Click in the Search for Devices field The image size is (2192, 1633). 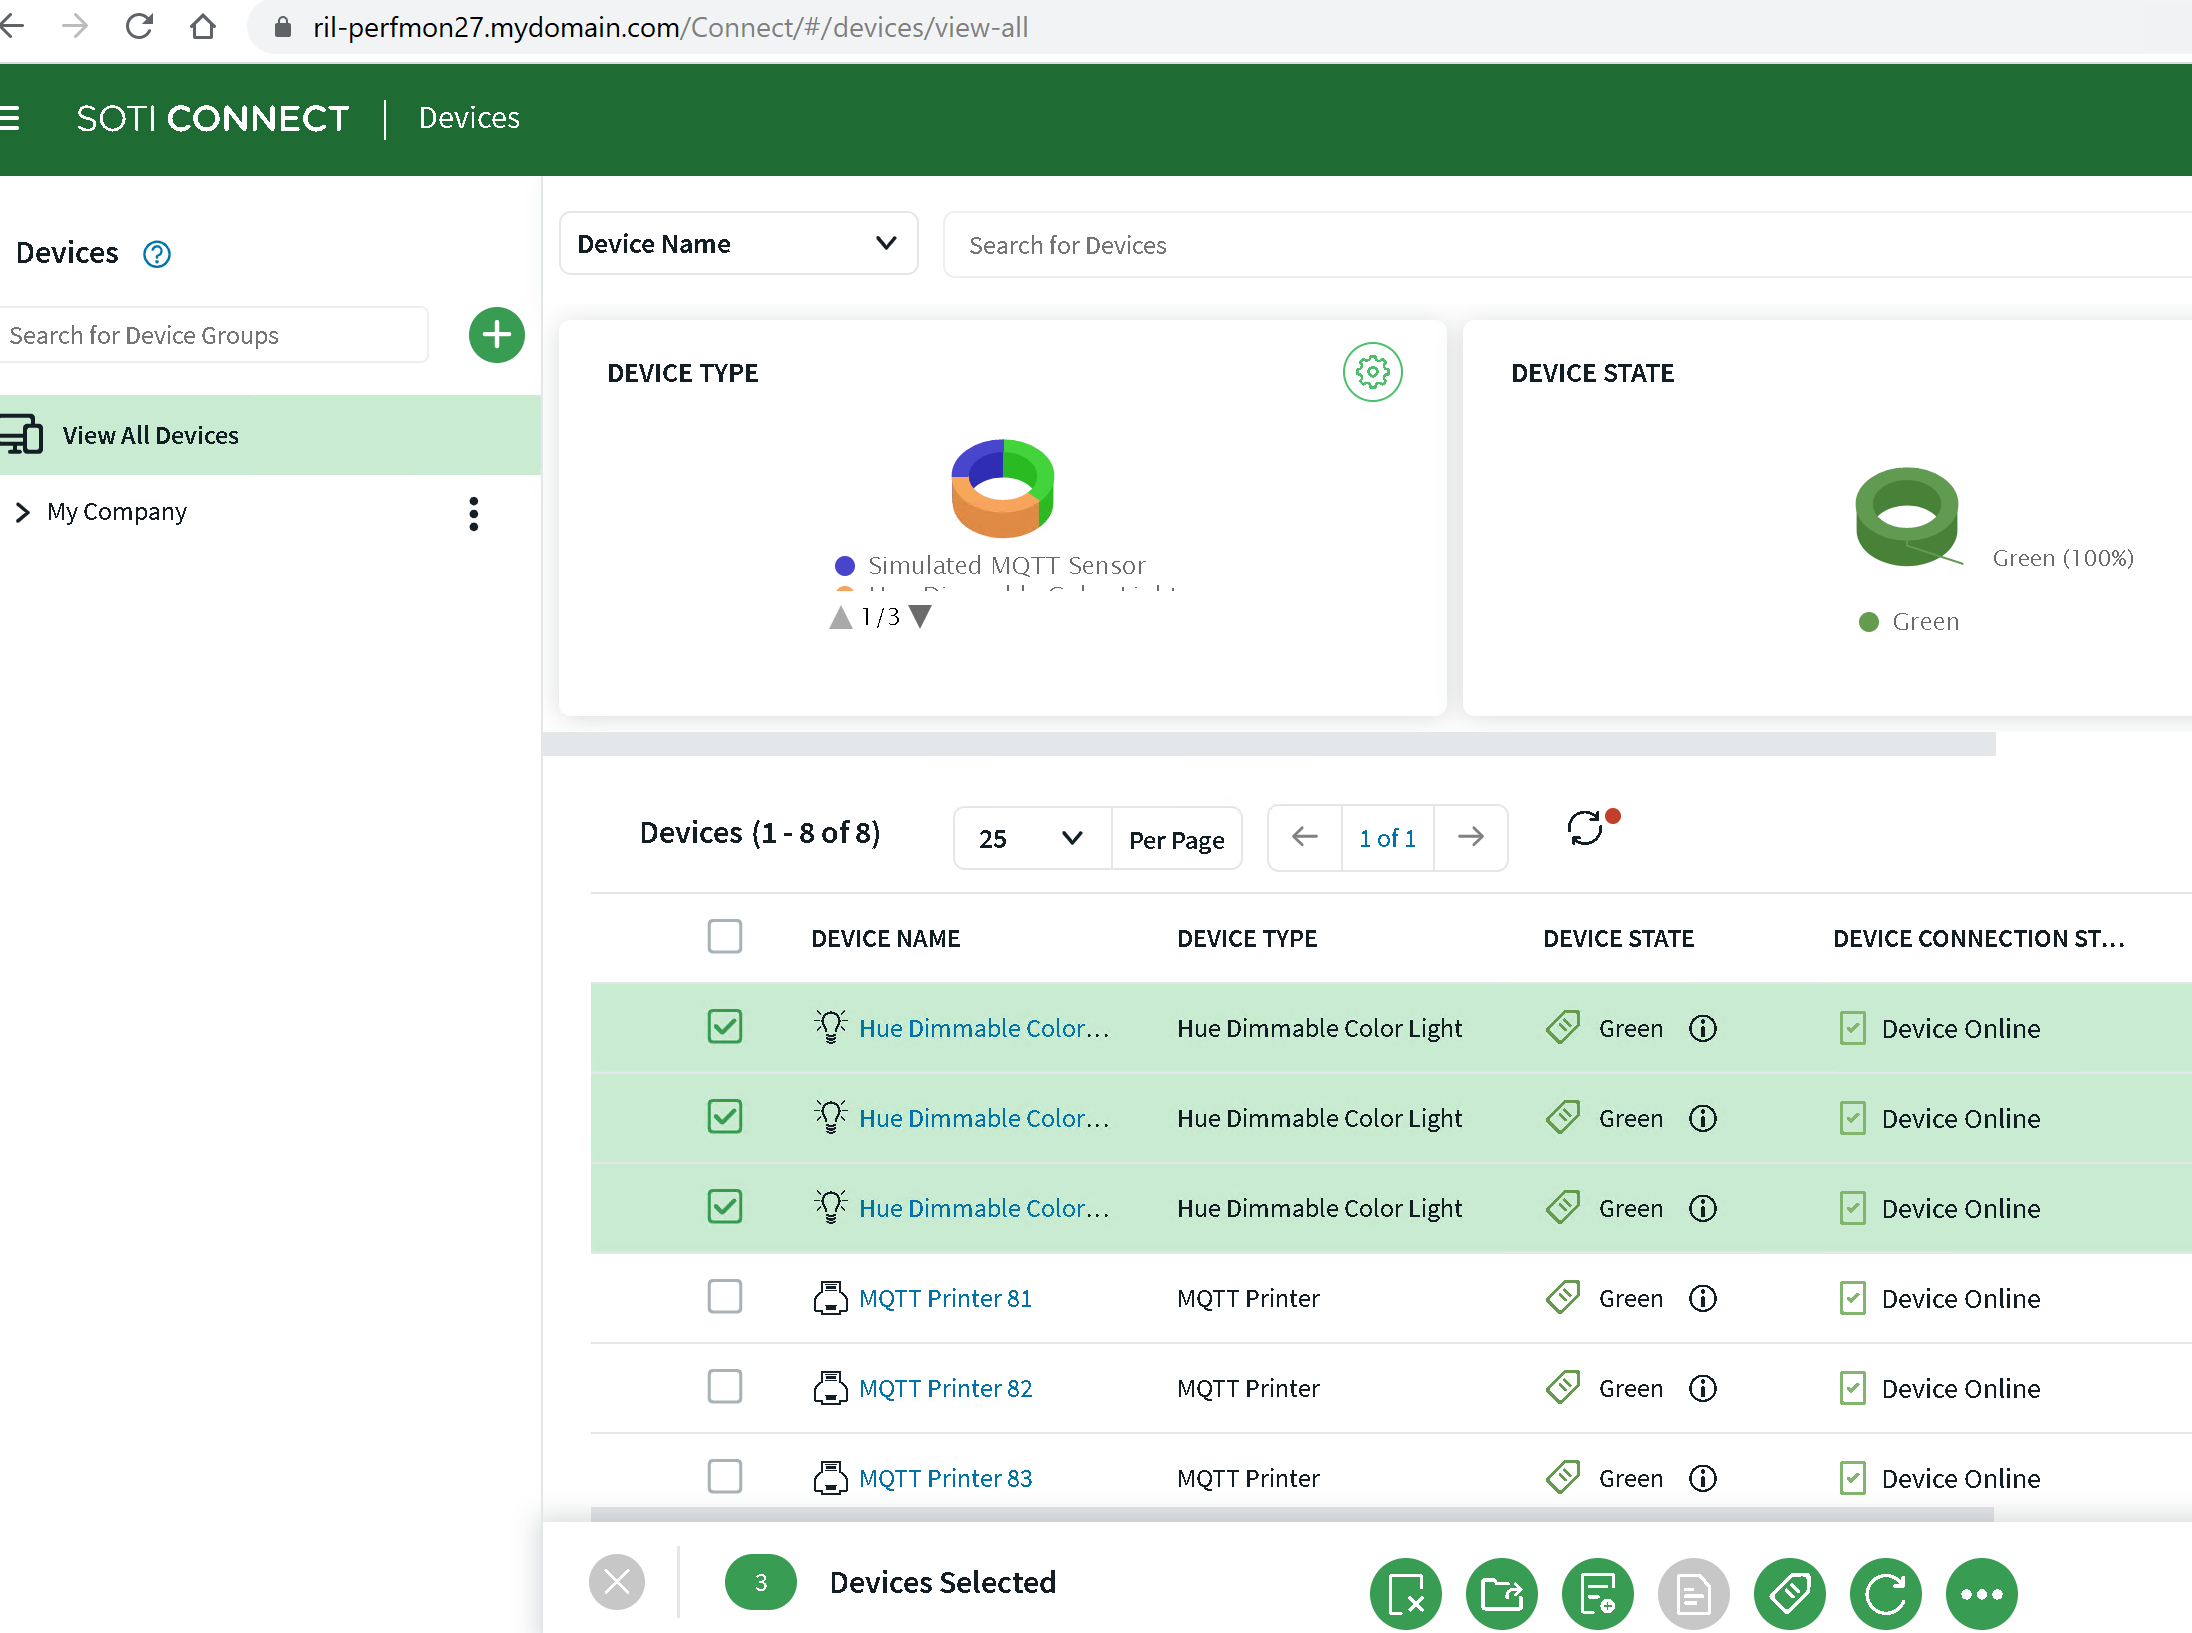(x=1567, y=245)
